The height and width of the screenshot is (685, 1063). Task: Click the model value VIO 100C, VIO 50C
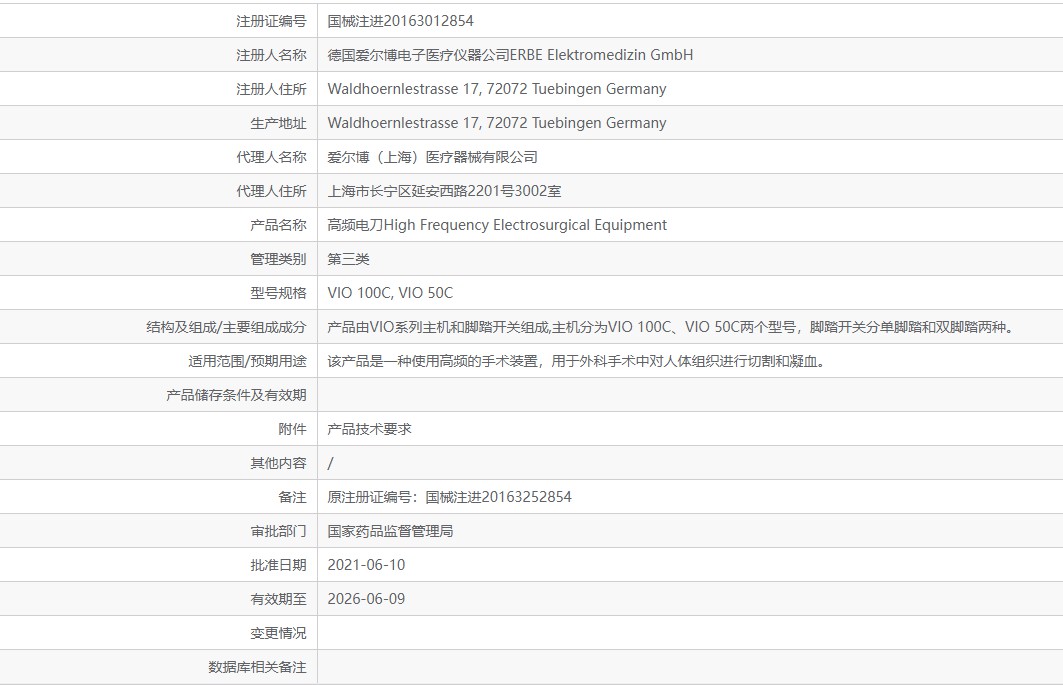point(390,293)
